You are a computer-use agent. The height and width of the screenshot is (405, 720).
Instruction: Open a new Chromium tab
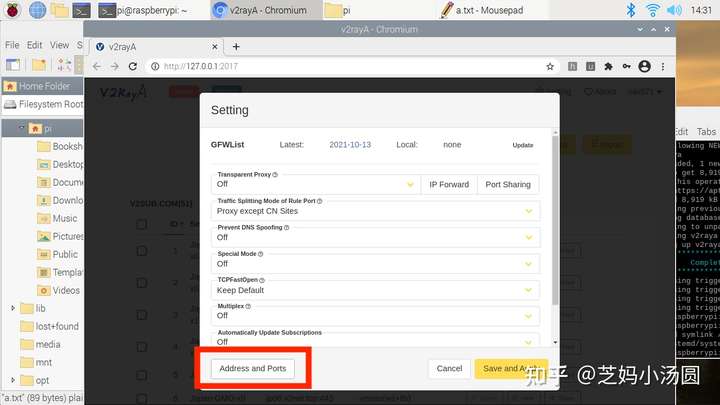point(236,46)
